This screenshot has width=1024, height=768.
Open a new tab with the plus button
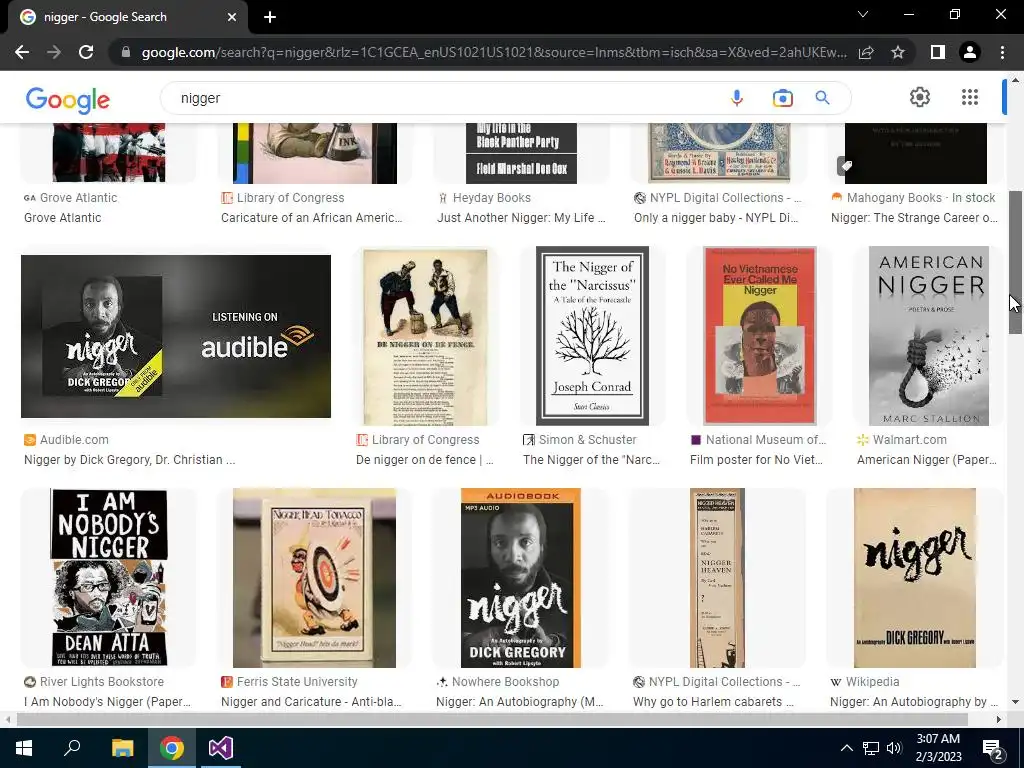pos(270,17)
